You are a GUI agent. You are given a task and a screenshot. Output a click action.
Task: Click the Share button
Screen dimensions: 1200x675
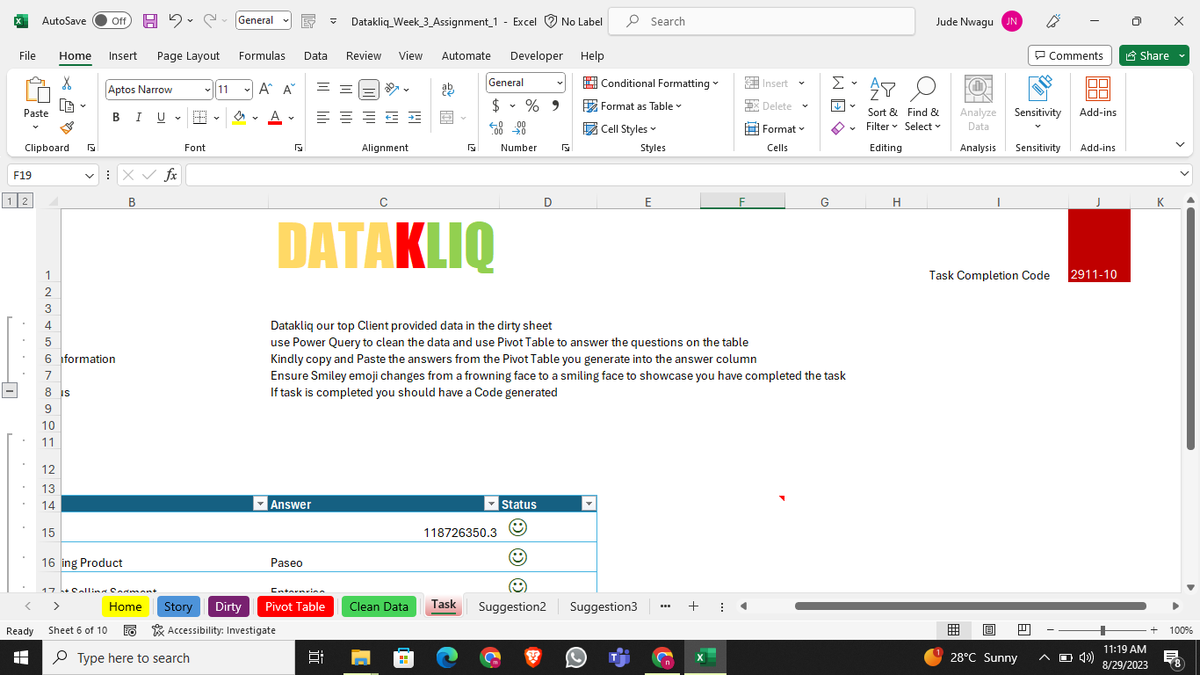pos(1153,56)
